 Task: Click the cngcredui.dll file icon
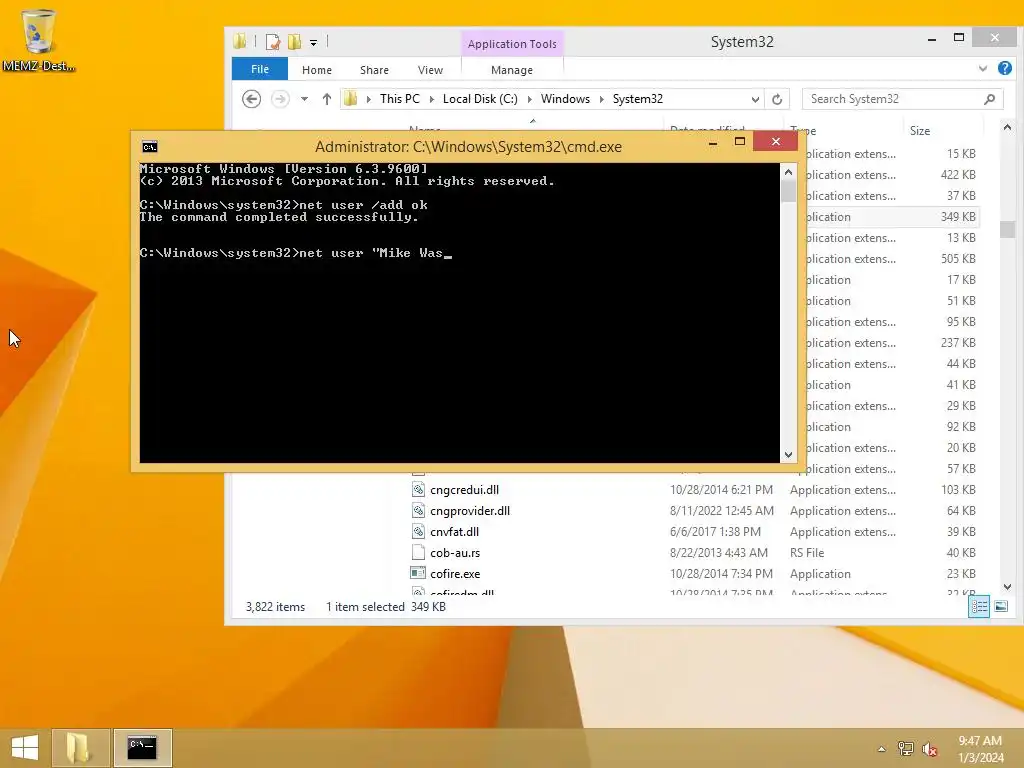coord(418,489)
